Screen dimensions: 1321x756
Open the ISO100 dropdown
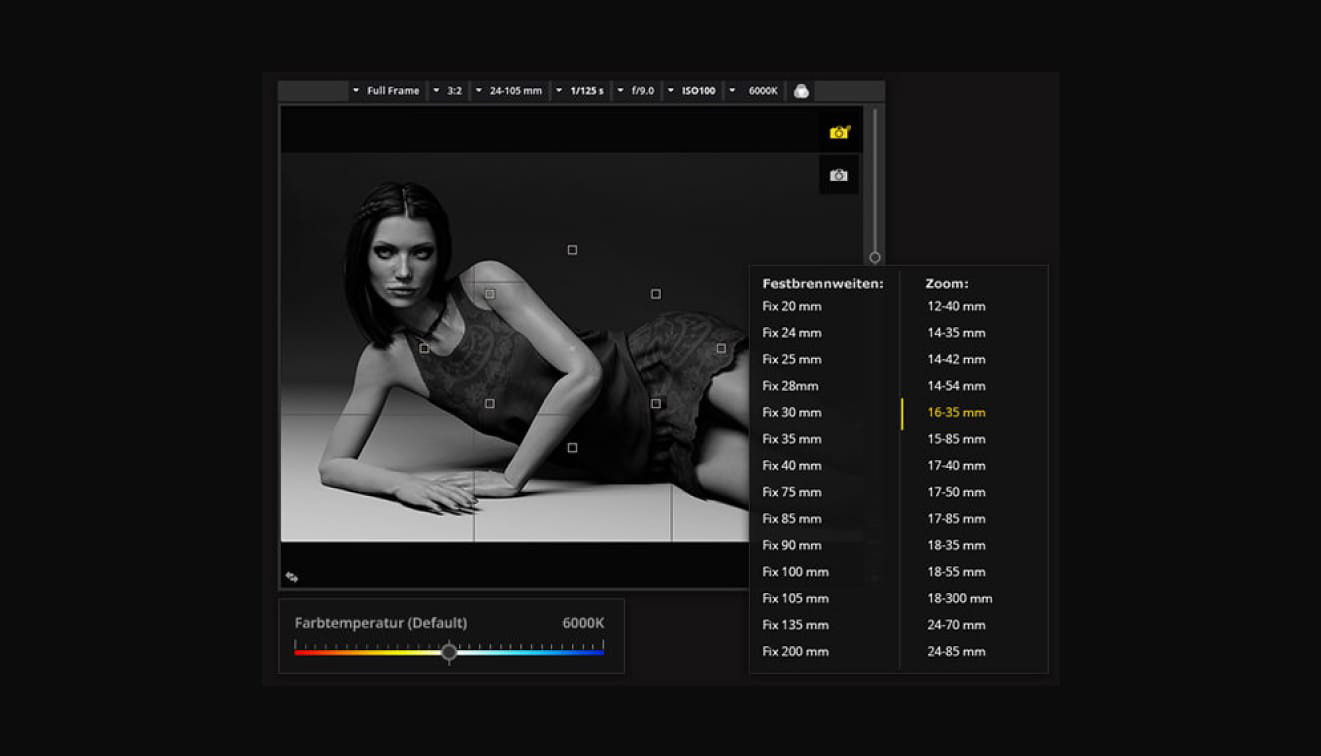point(691,91)
